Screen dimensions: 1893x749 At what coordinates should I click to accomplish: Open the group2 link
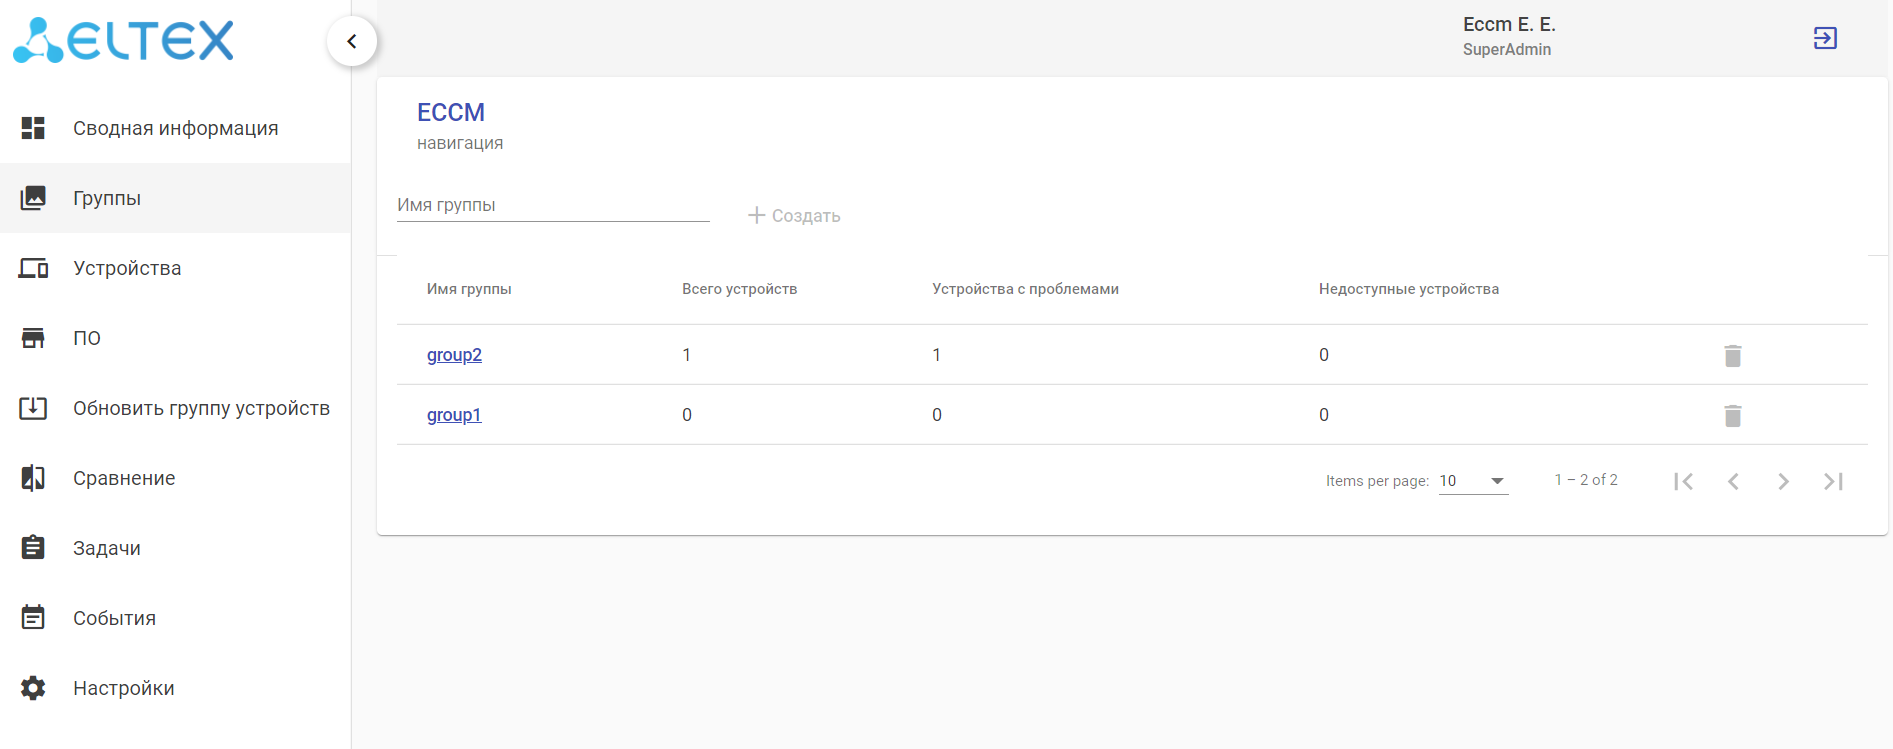454,355
